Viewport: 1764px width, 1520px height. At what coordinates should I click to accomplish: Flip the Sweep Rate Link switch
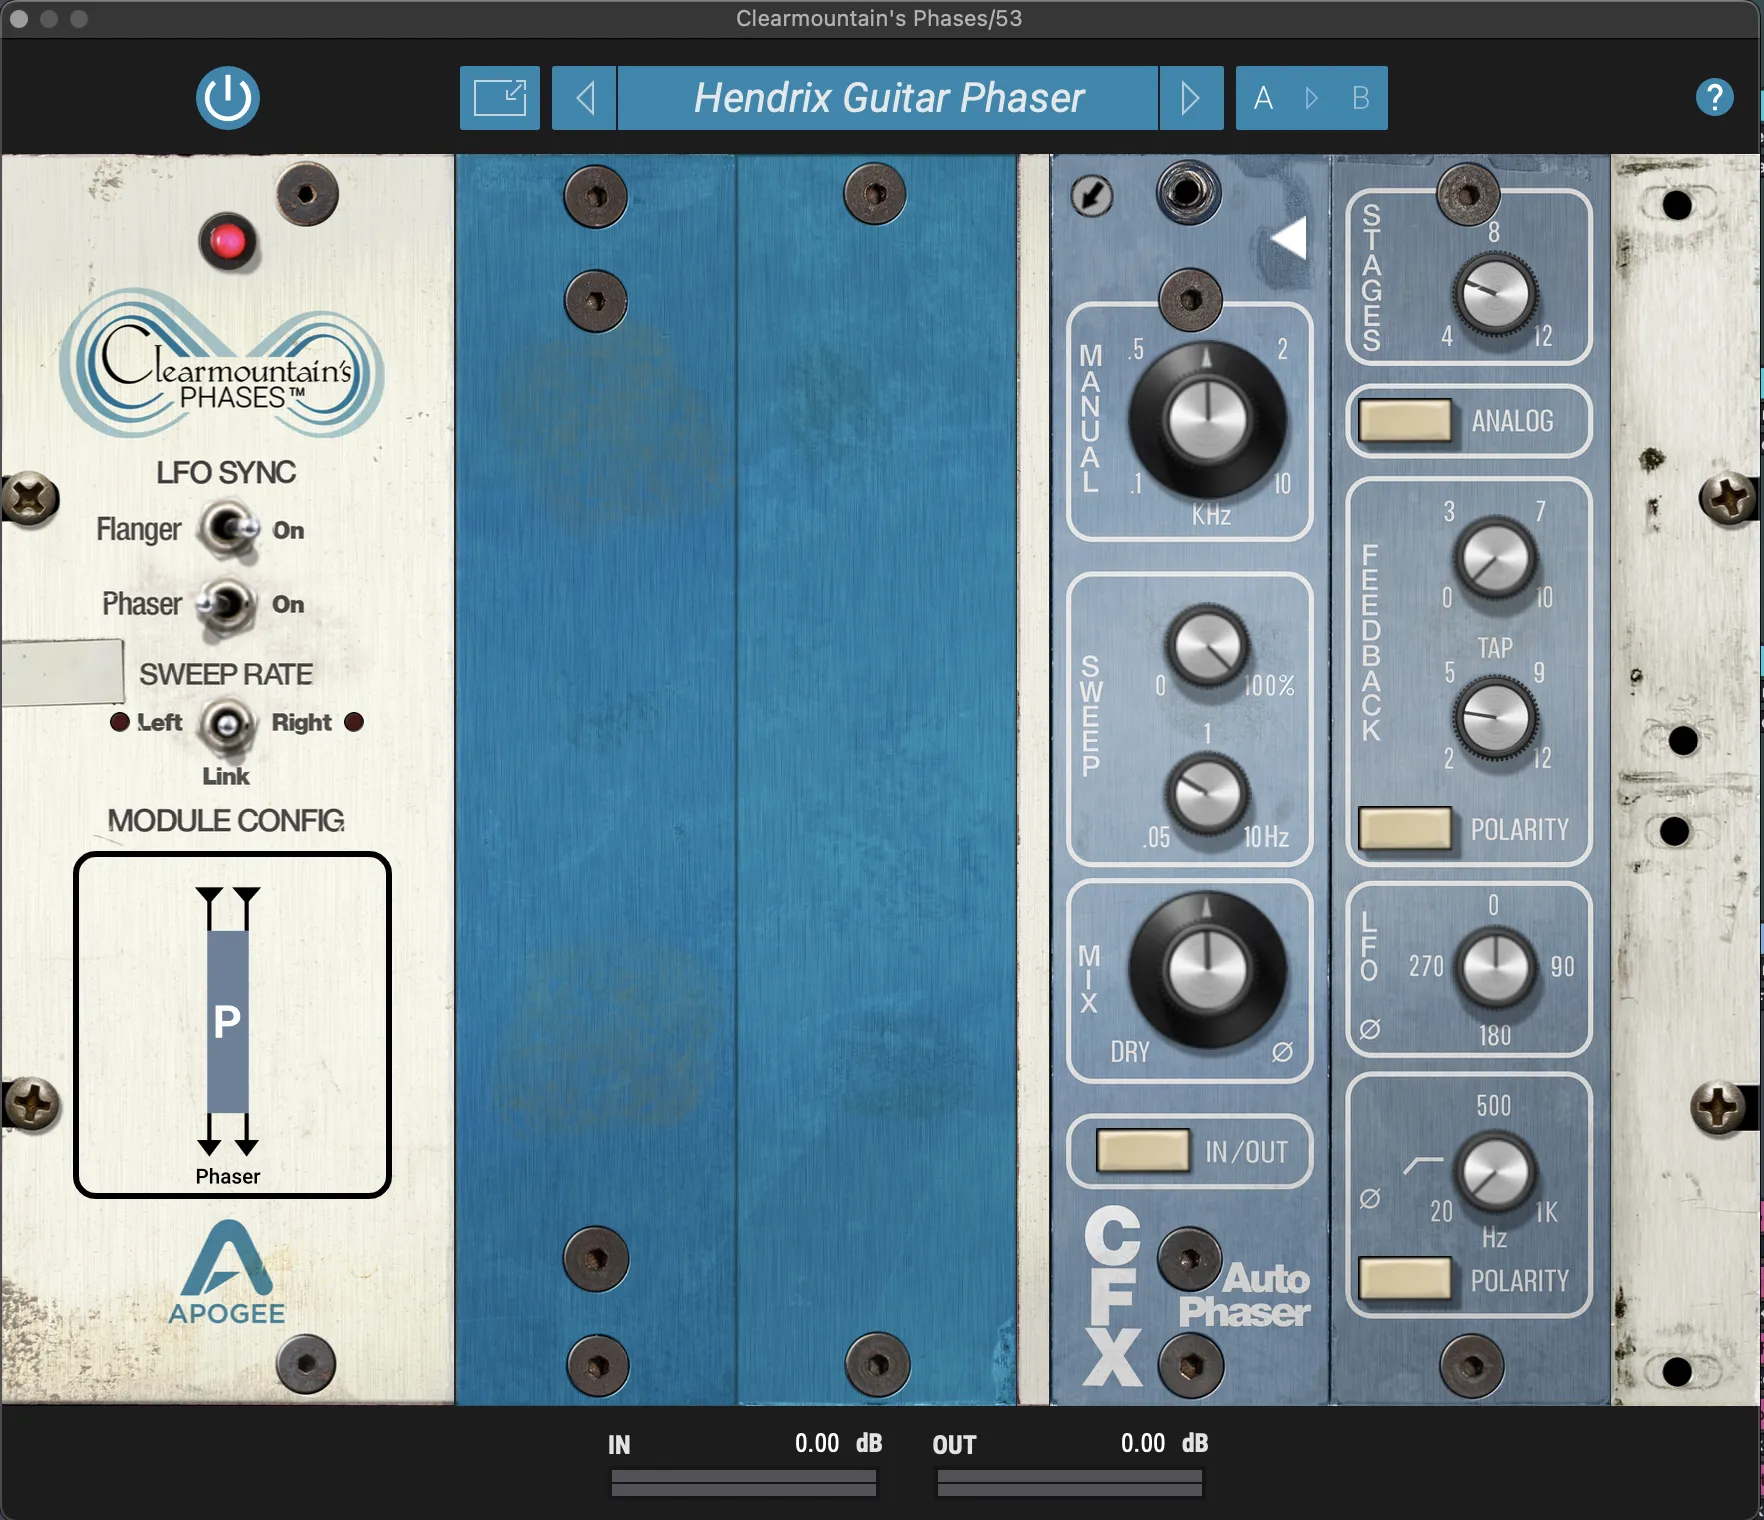227,724
